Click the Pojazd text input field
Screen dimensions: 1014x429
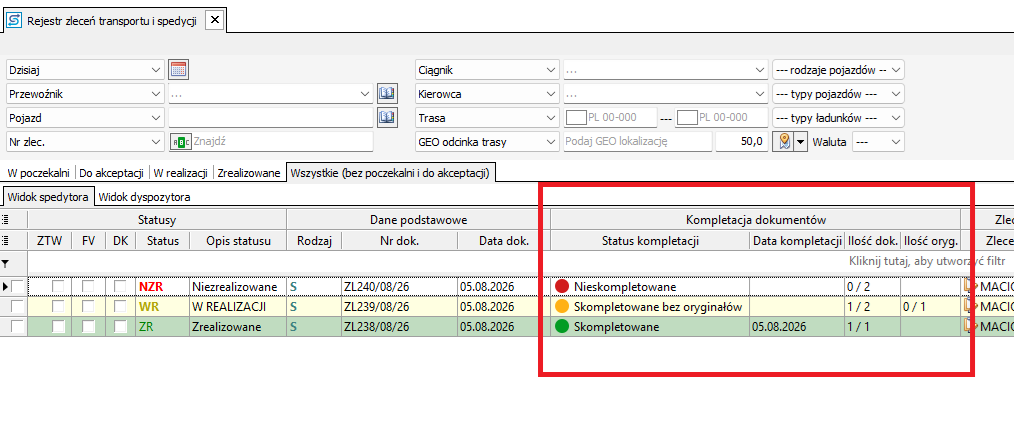(271, 118)
